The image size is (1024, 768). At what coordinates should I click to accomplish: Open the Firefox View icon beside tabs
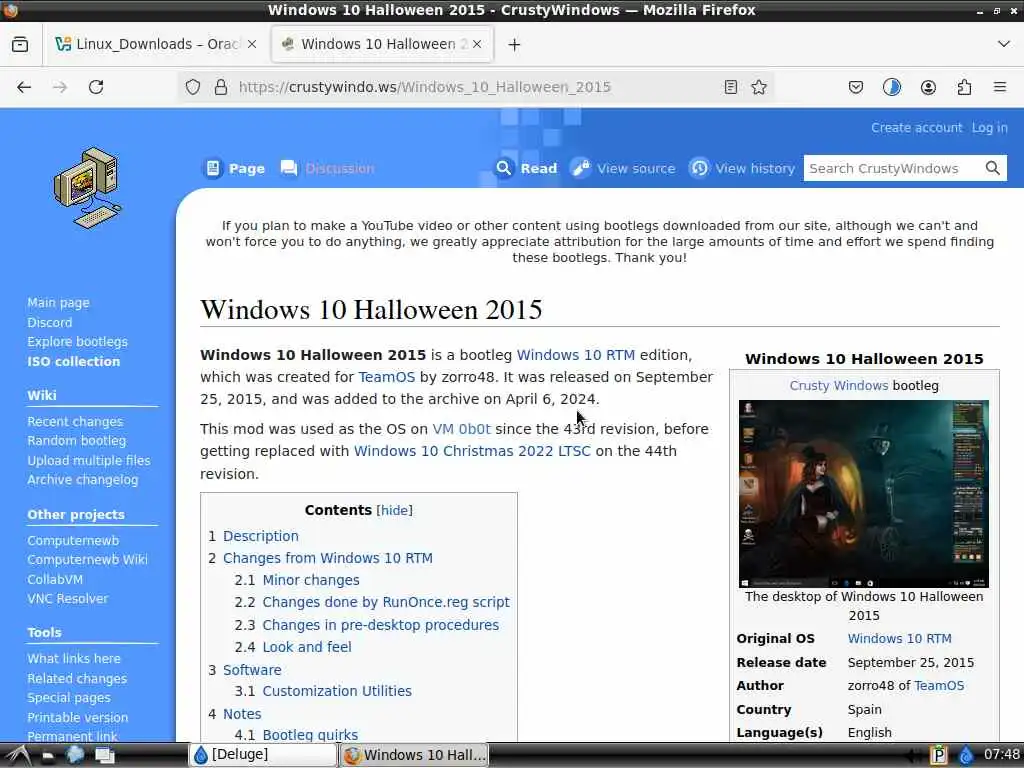click(x=20, y=44)
